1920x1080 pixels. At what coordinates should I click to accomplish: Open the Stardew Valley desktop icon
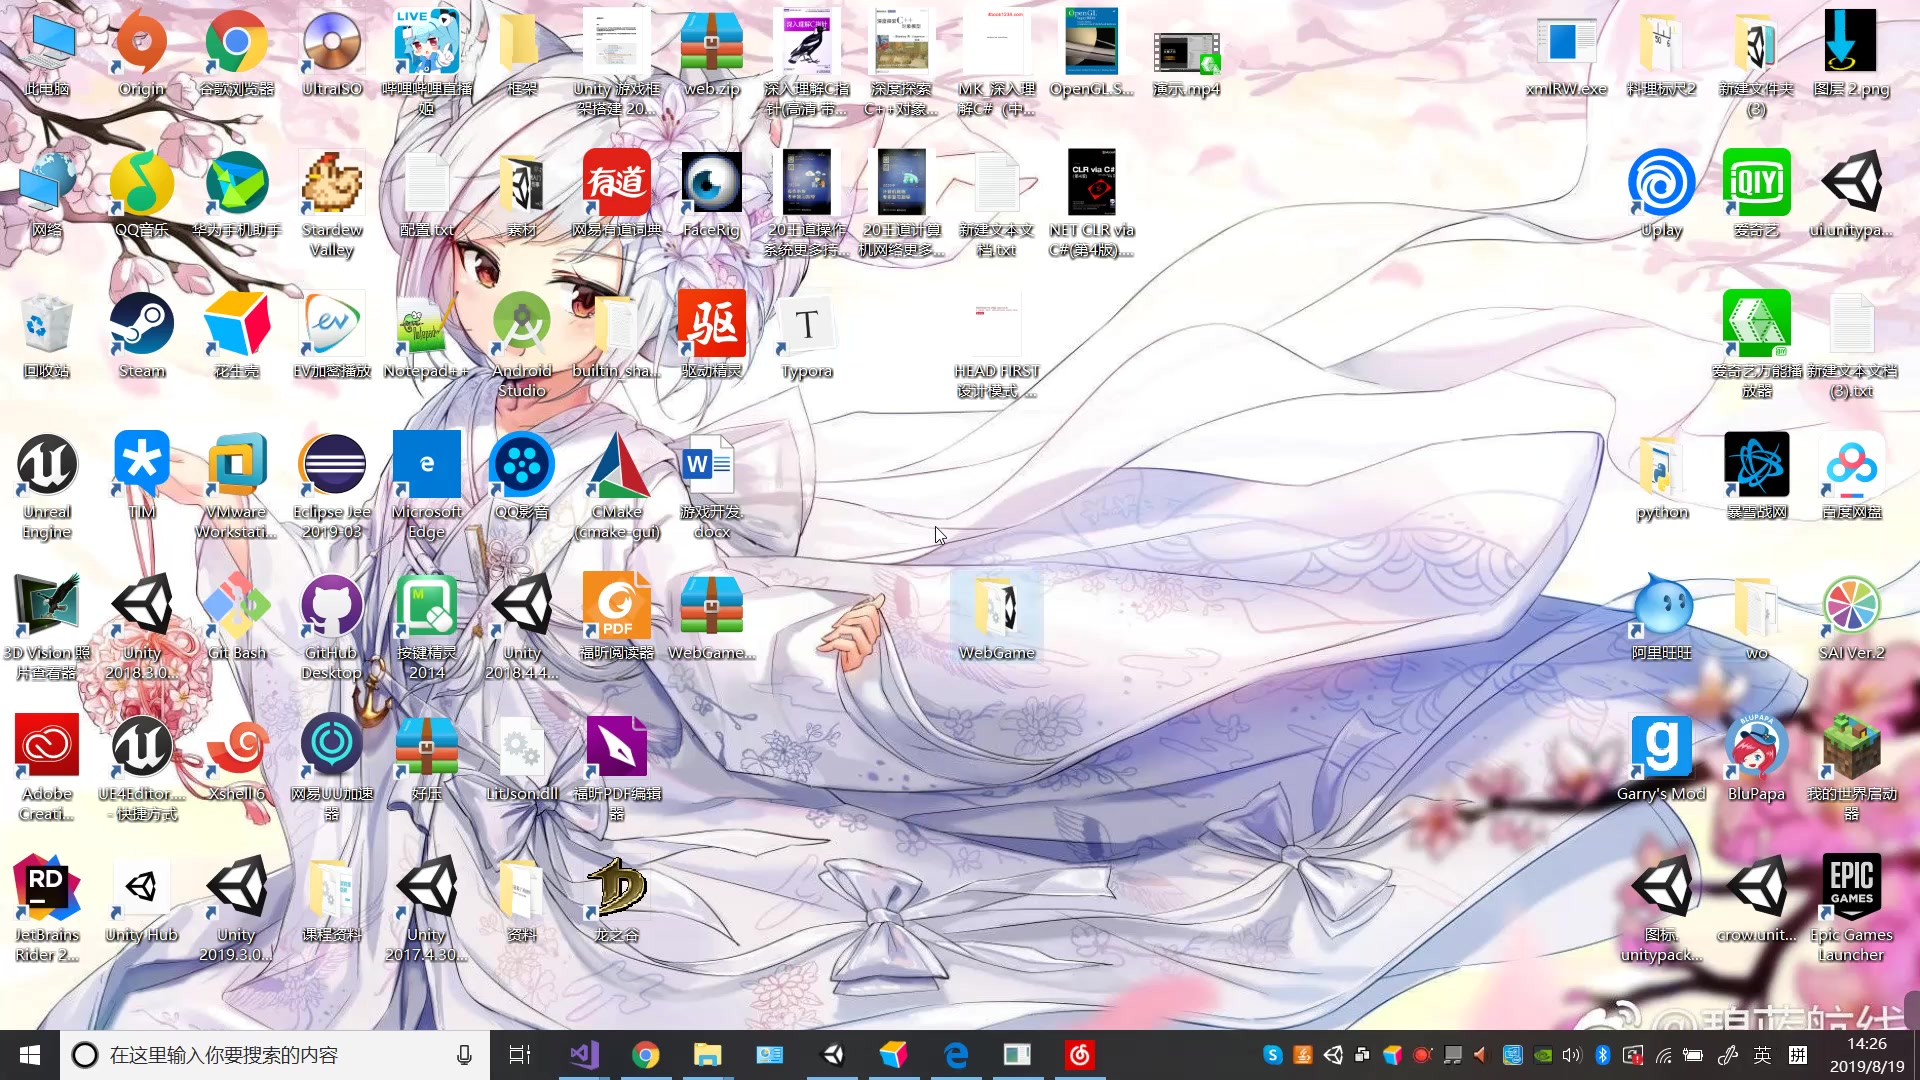331,185
